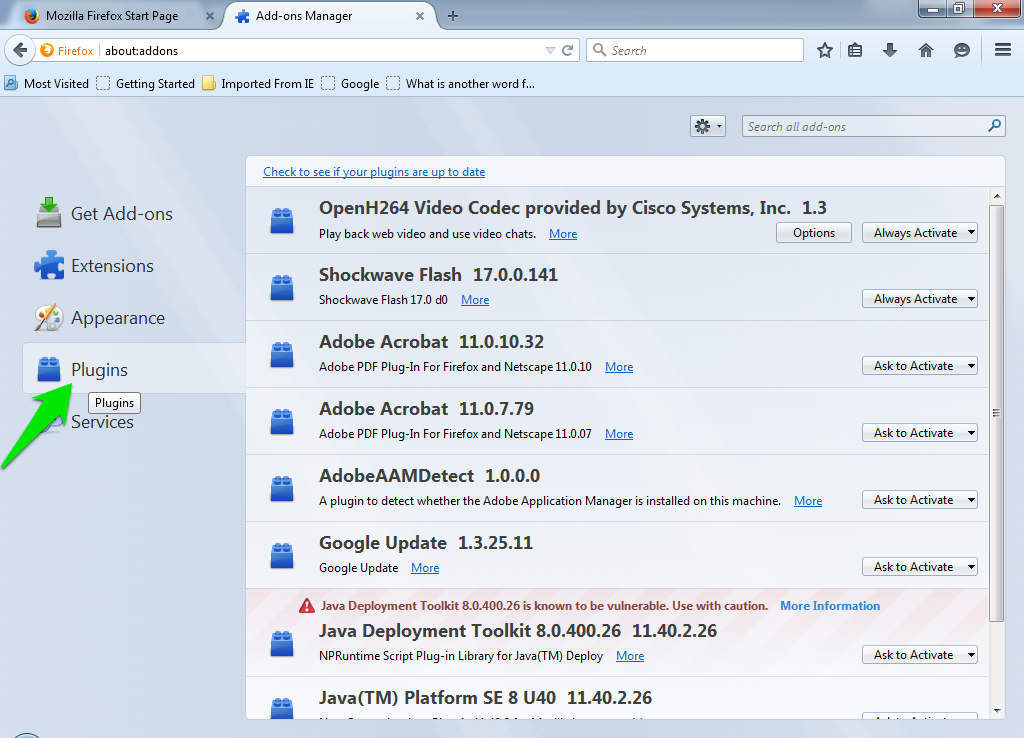
Task: Select the Extensions puzzle icon
Action: pos(49,265)
